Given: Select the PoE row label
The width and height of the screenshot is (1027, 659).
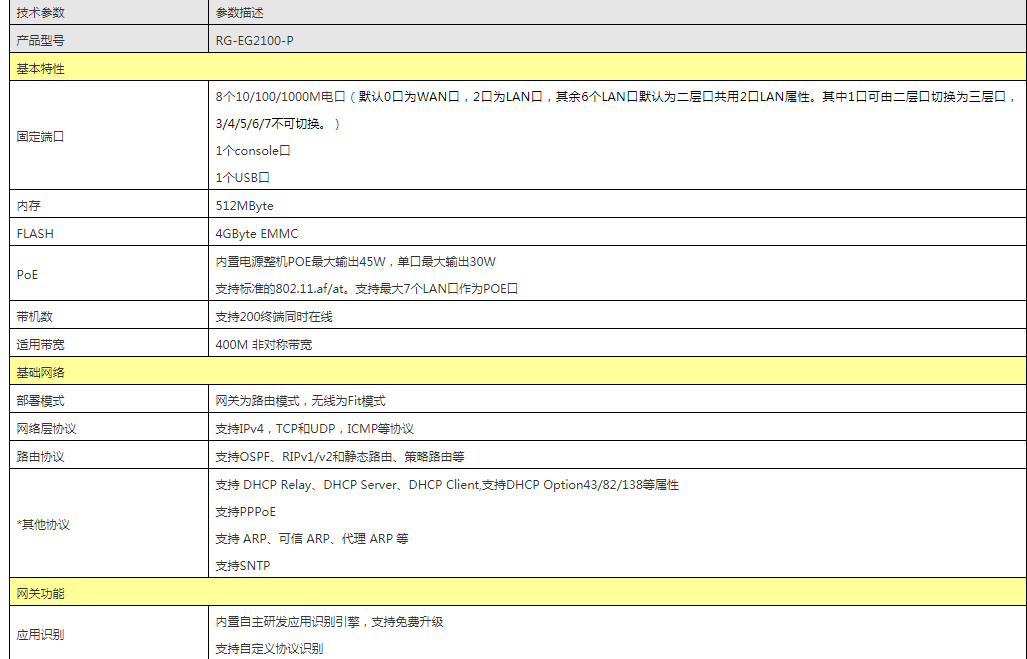Looking at the screenshot, I should [27, 274].
